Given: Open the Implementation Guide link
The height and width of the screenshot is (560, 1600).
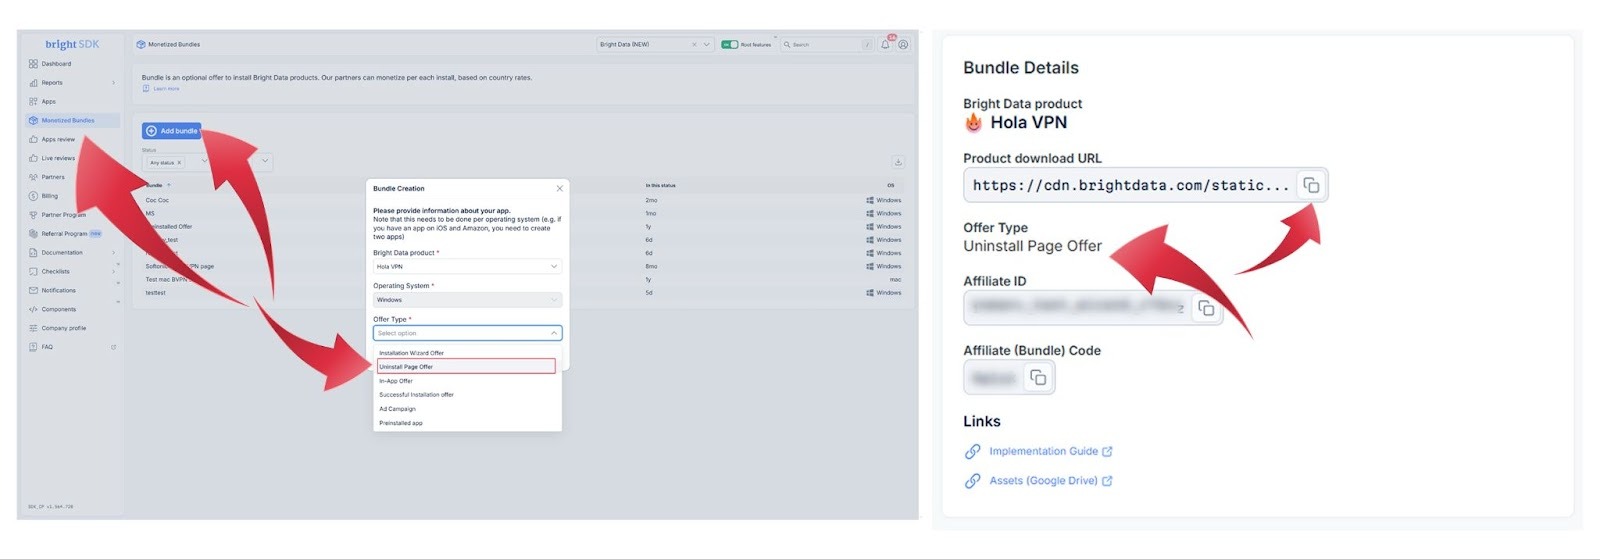Looking at the screenshot, I should point(1043,452).
